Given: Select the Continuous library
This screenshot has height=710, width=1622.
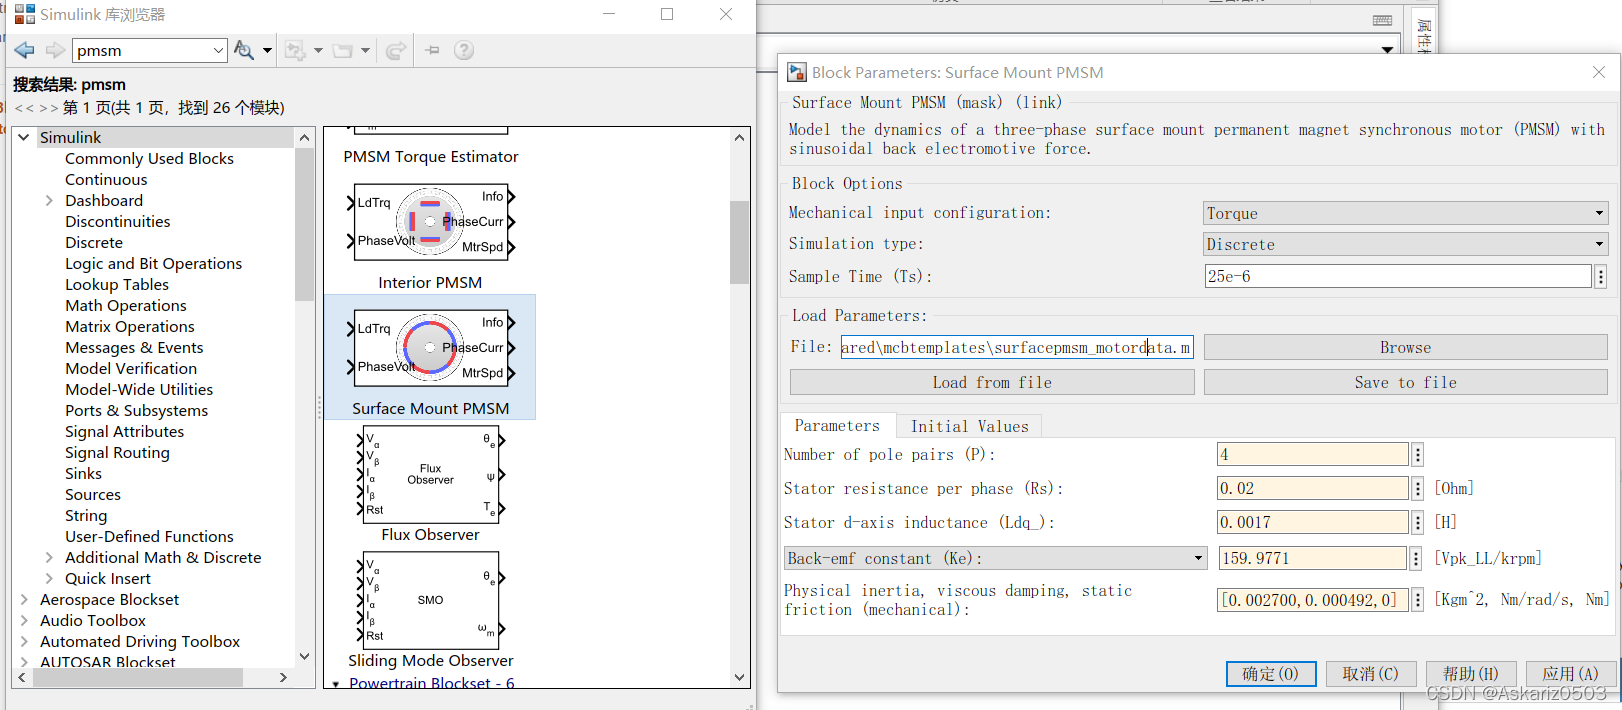Looking at the screenshot, I should tap(106, 179).
